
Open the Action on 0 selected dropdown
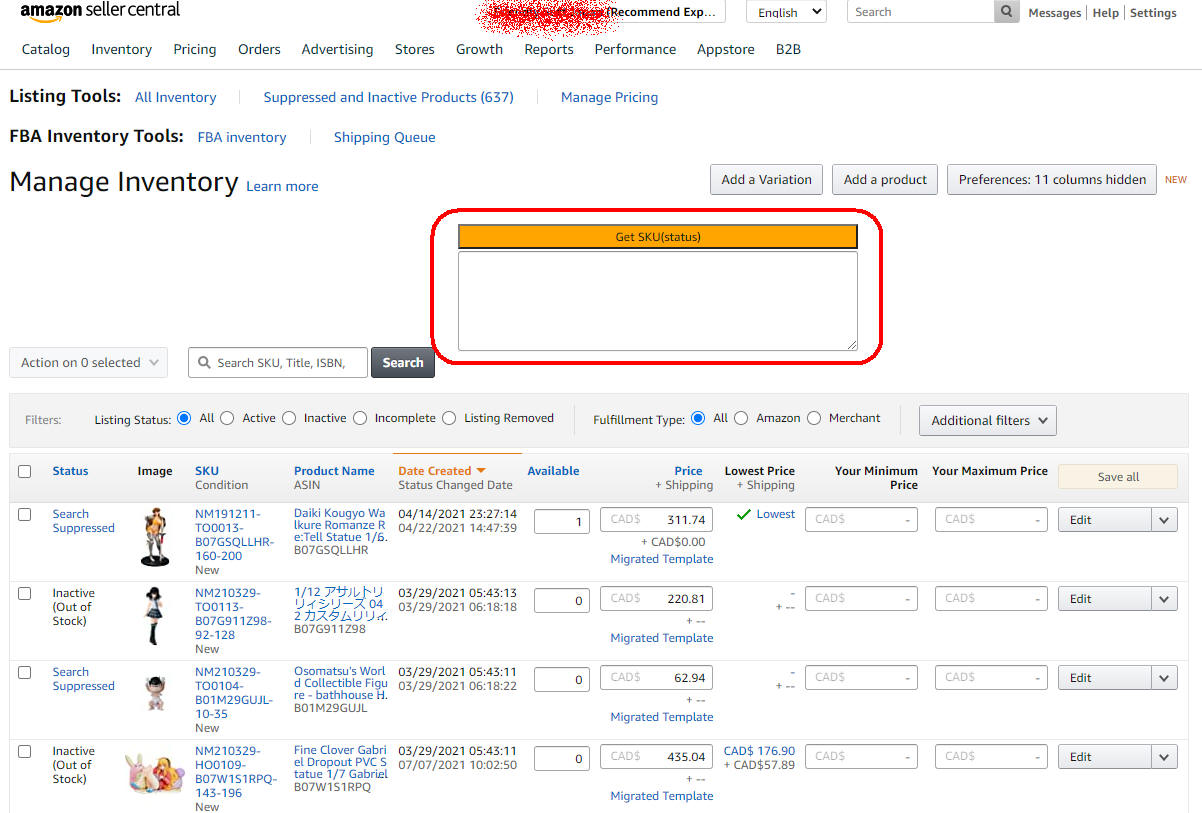point(88,363)
